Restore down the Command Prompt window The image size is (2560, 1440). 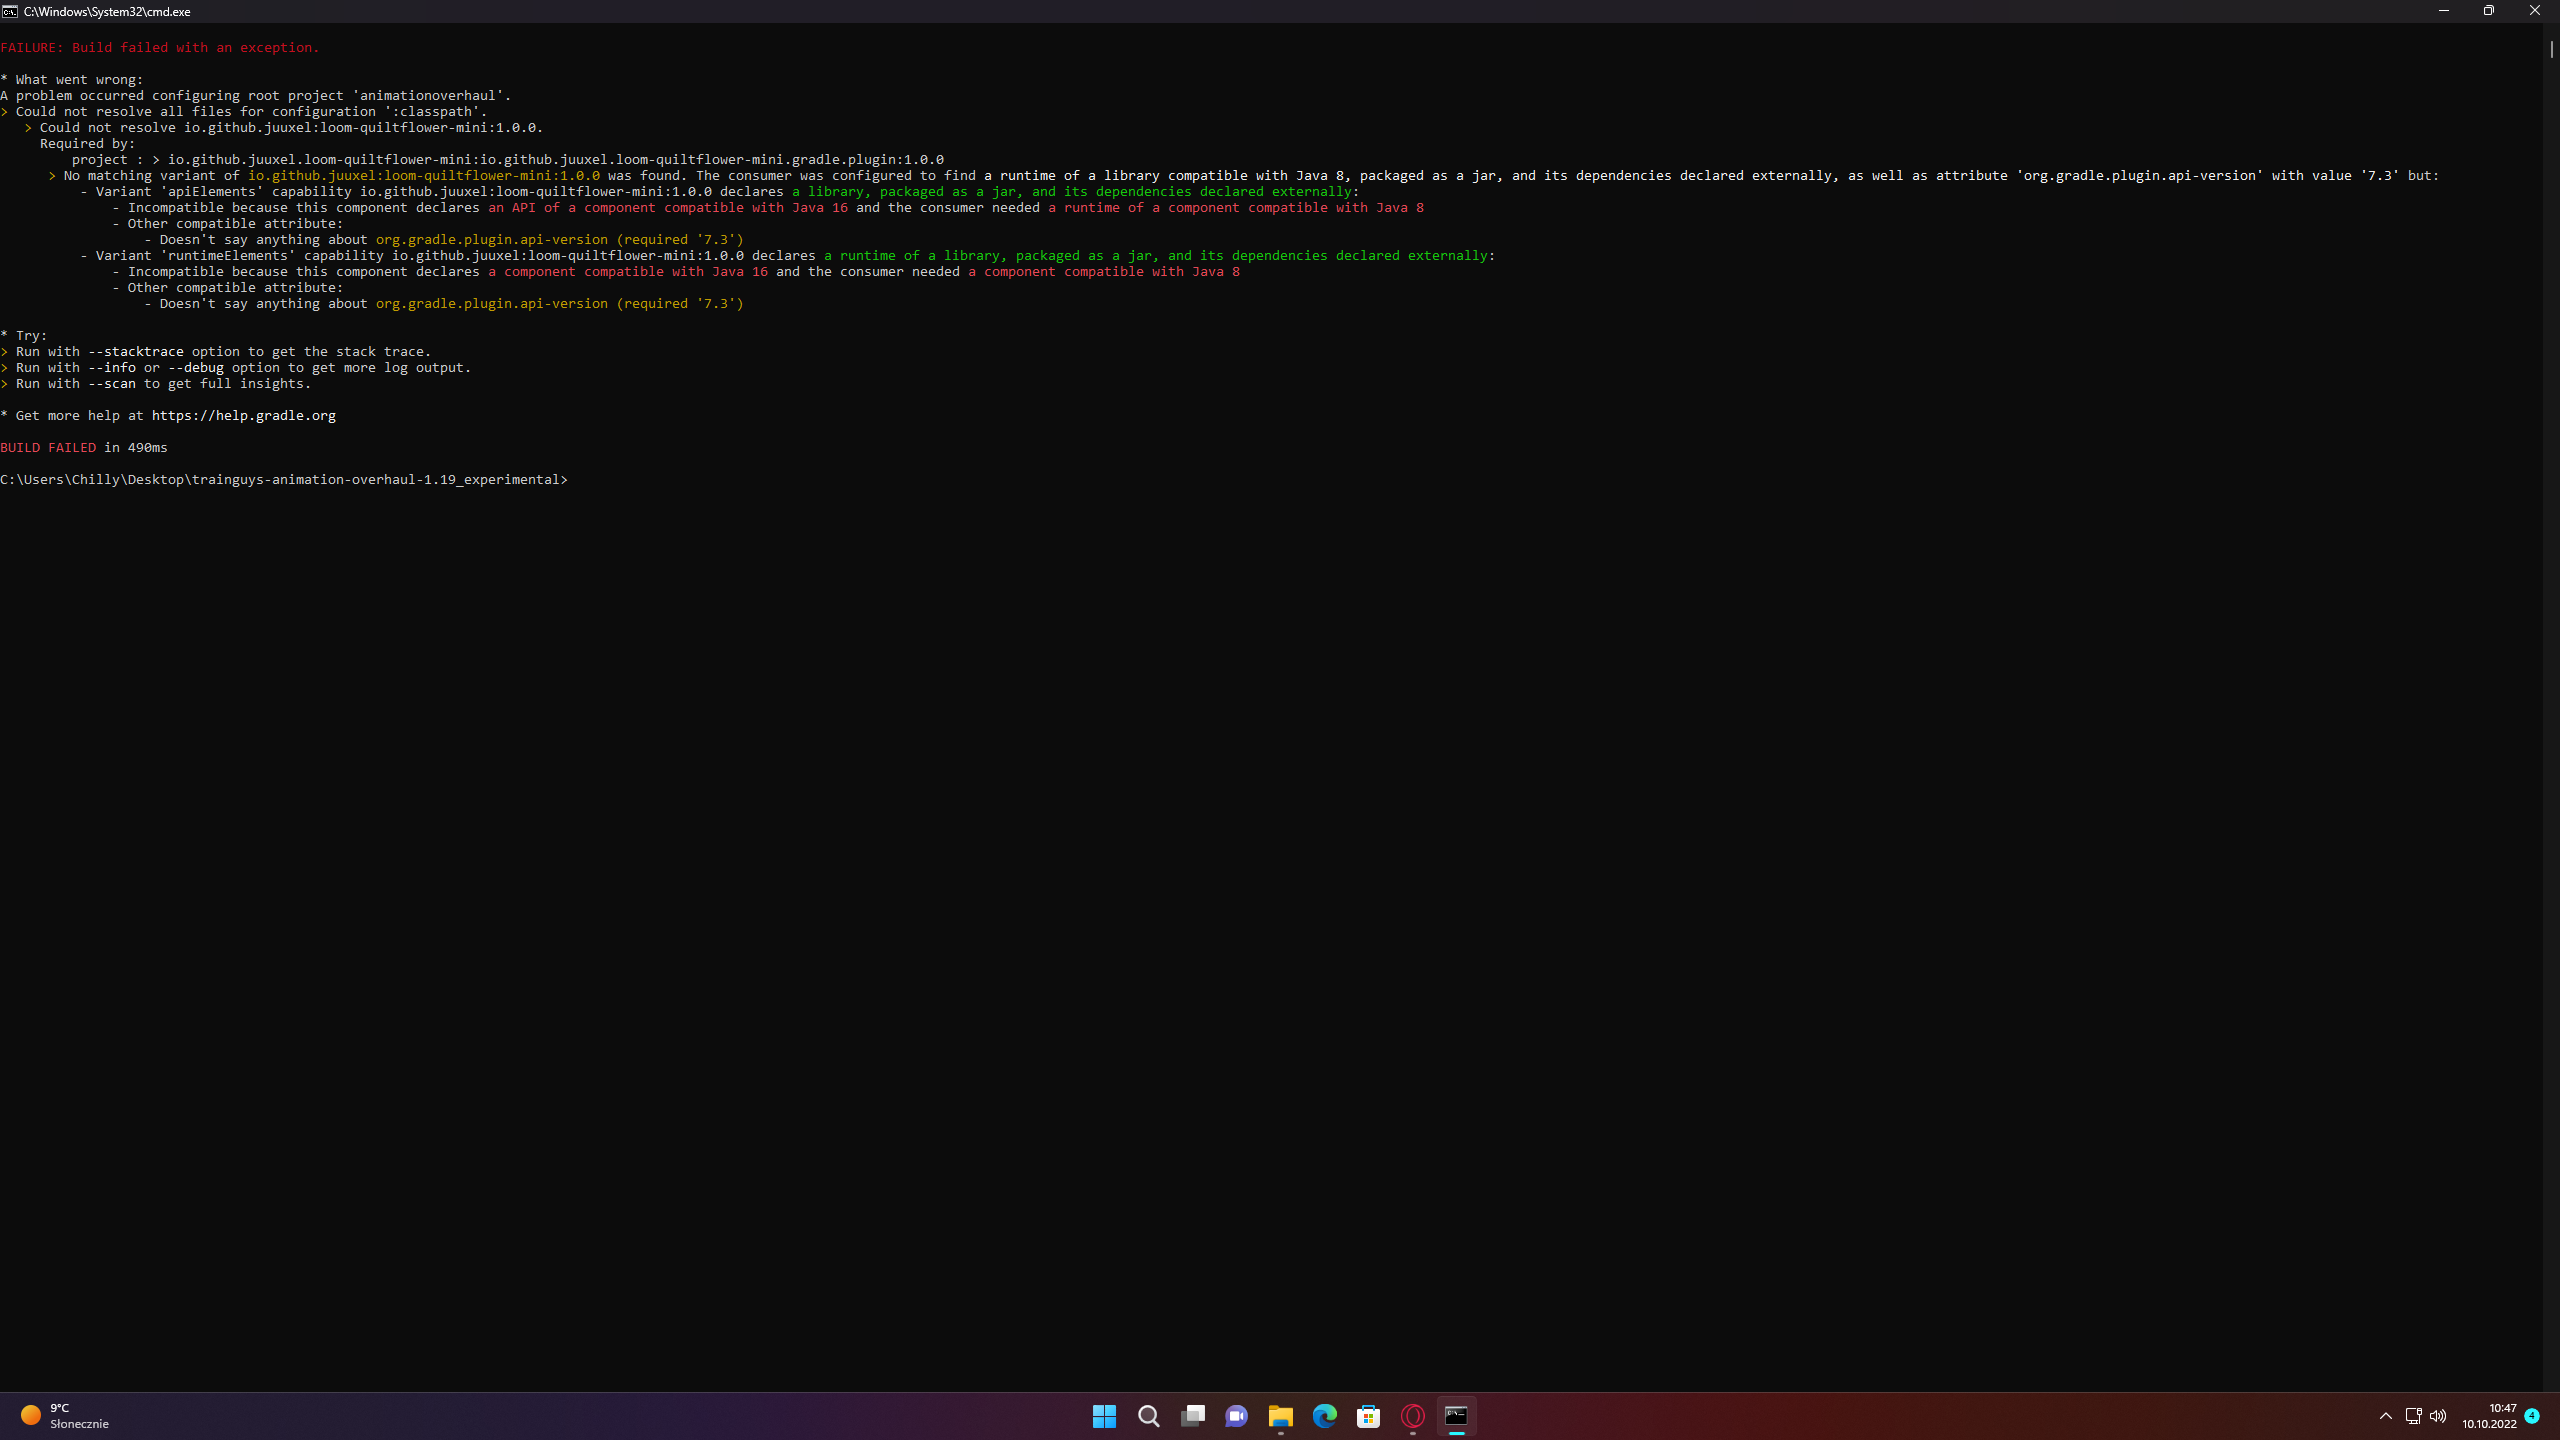pos(2489,11)
